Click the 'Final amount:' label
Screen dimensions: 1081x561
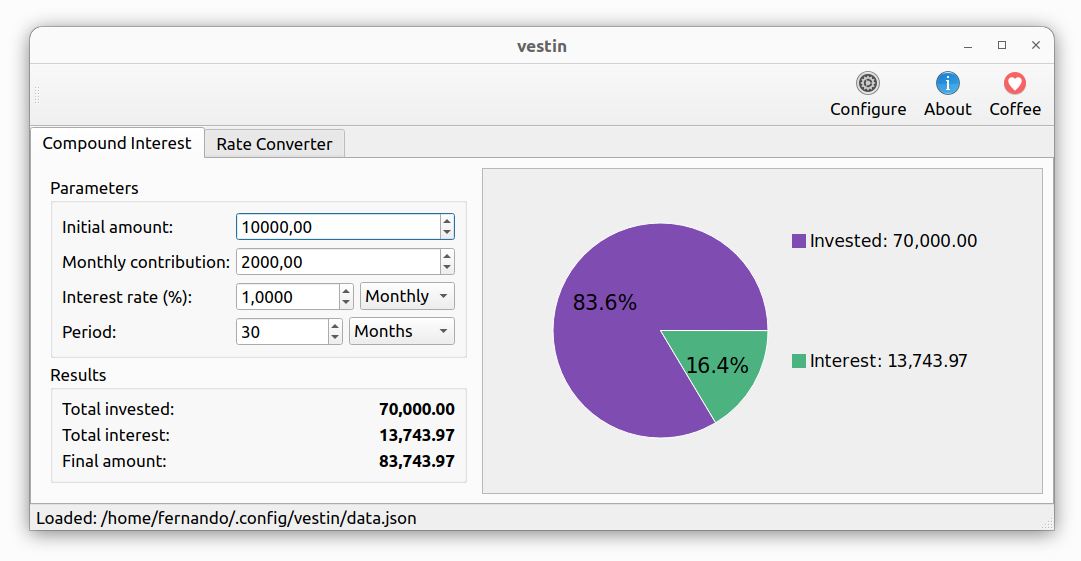click(x=114, y=462)
